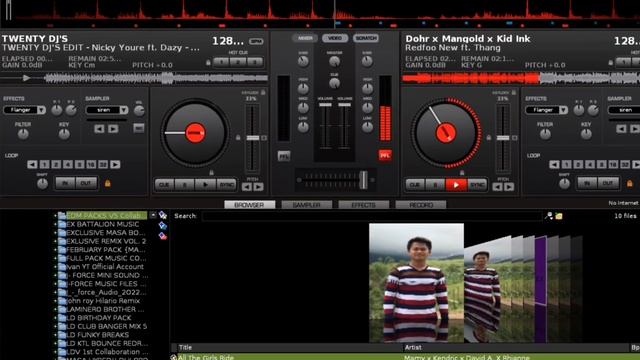This screenshot has width=640, height=360.
Task: Switch to the MIXER center panel
Action: coord(305,38)
